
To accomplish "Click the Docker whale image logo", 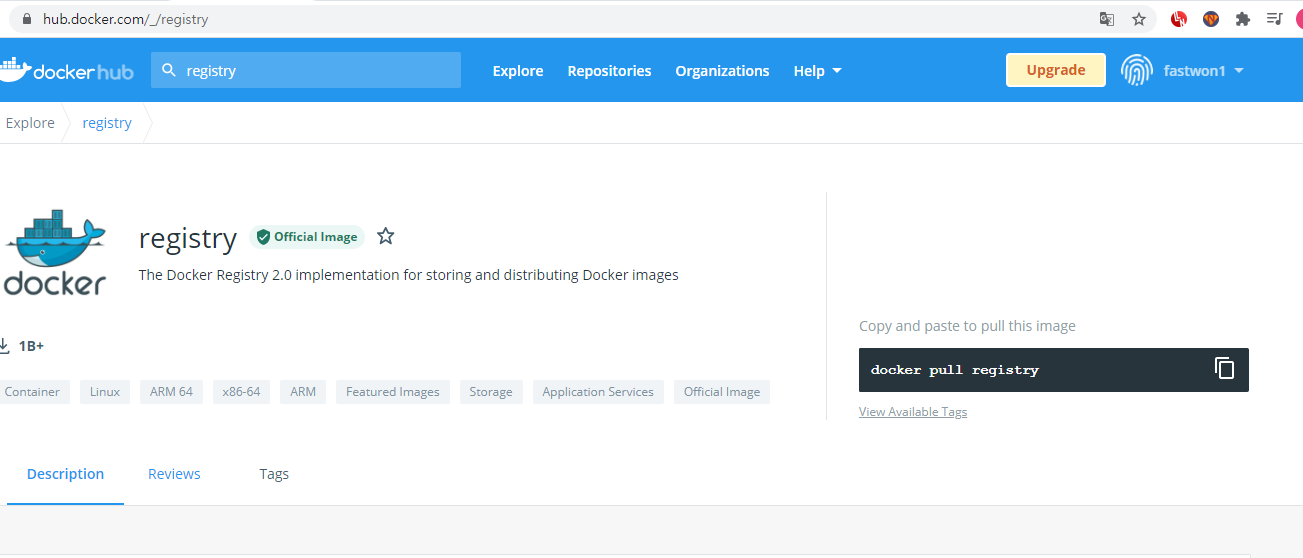I will pos(54,252).
